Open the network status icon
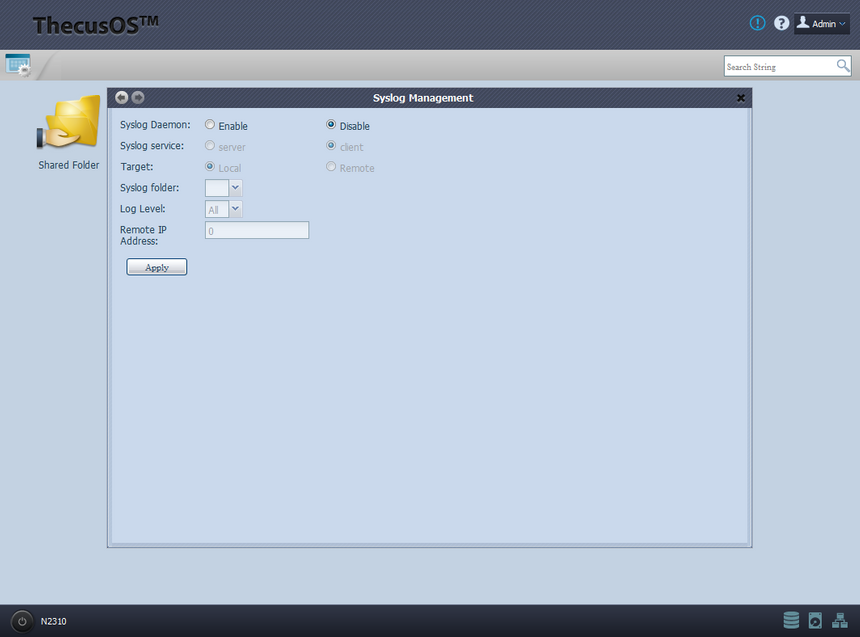Screen dimensions: 860x637 click(x=839, y=620)
